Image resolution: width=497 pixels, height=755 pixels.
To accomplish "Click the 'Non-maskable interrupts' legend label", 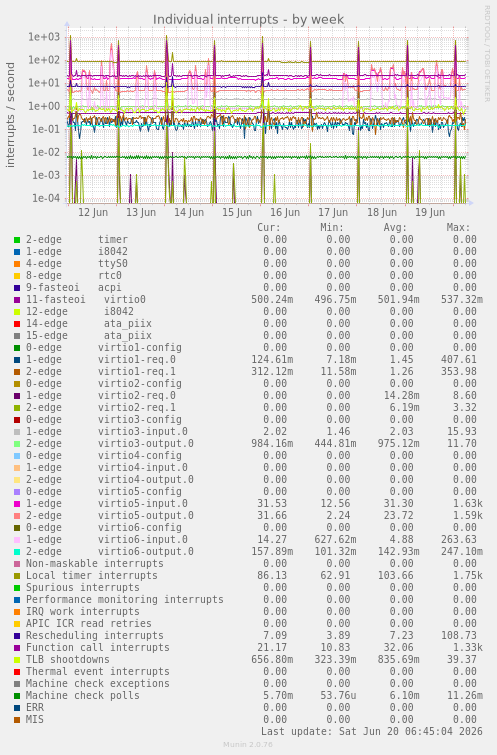I will coord(95,563).
